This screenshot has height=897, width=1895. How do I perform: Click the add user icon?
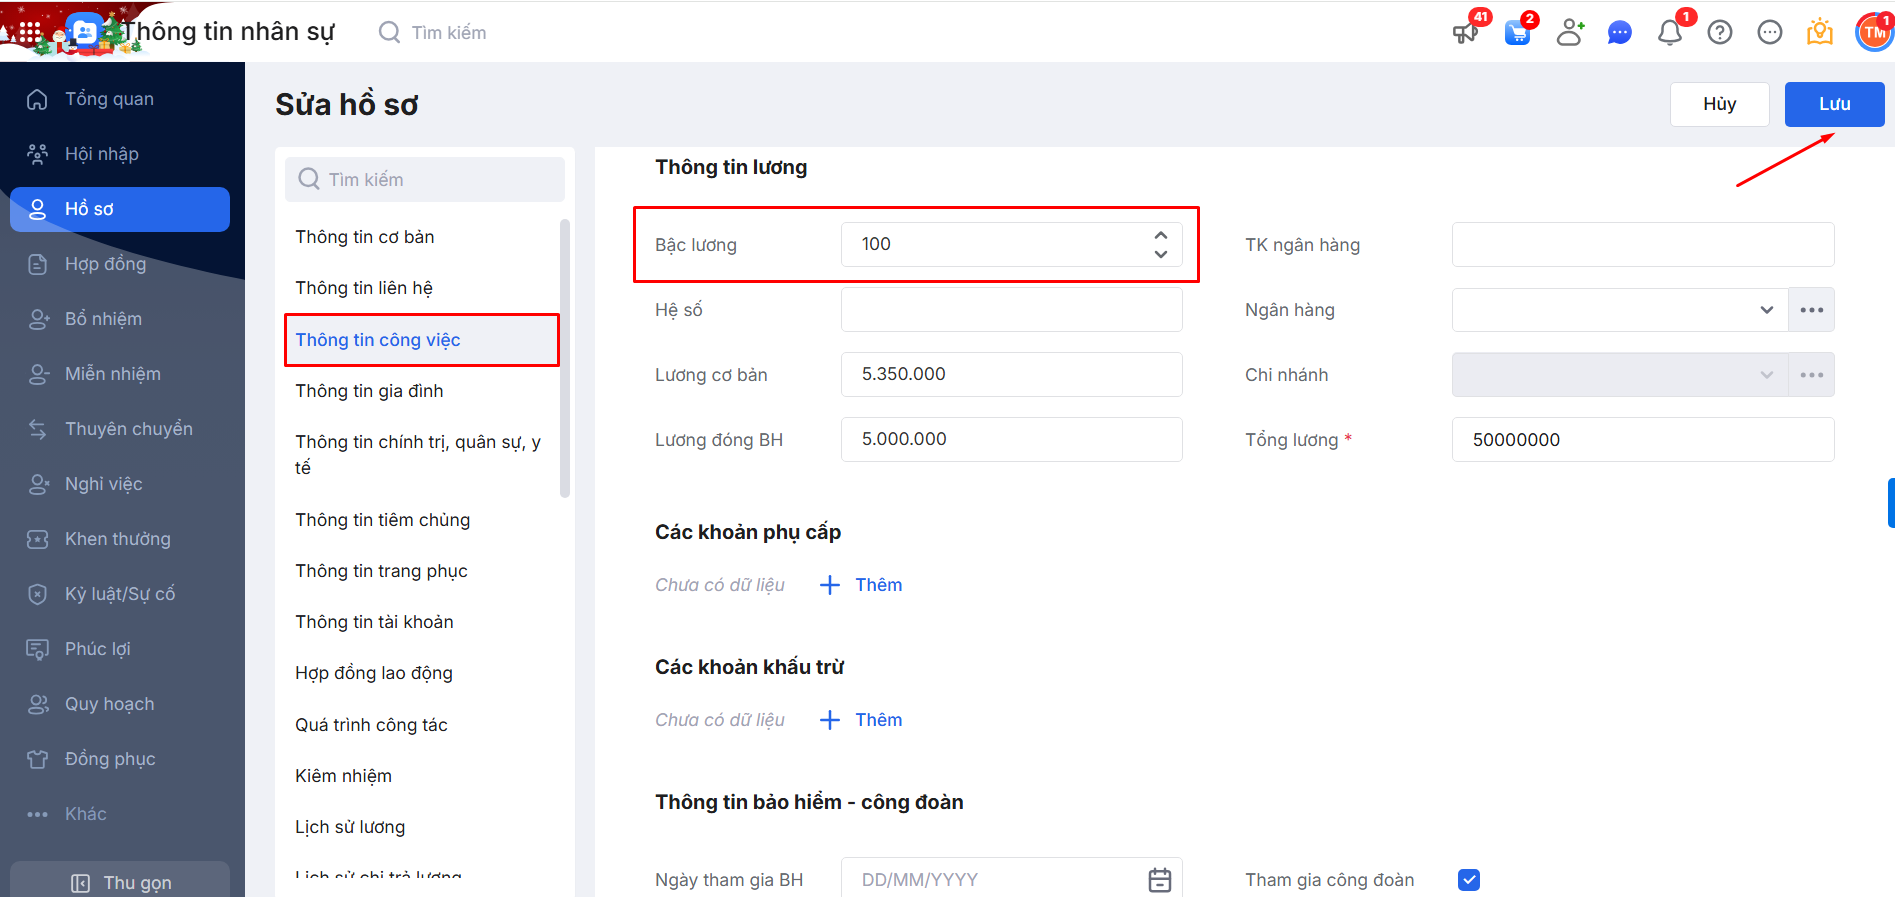click(1570, 33)
